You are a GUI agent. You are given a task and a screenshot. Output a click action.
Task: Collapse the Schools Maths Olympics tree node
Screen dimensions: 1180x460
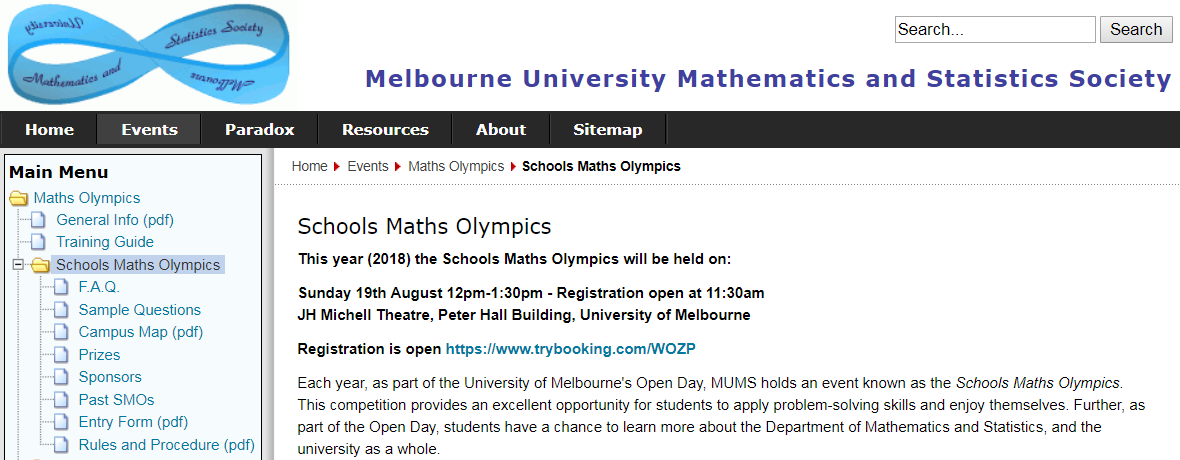tap(19, 265)
